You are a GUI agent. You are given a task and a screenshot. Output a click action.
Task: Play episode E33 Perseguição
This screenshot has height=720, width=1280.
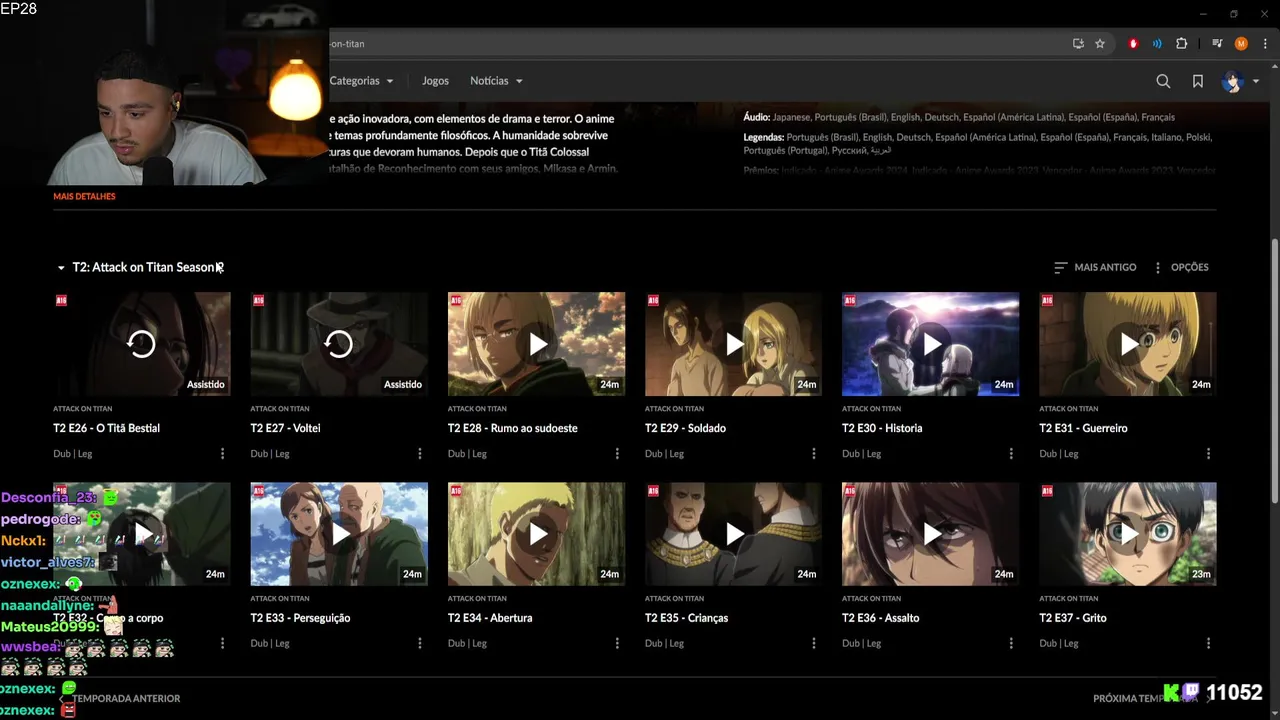(x=339, y=534)
